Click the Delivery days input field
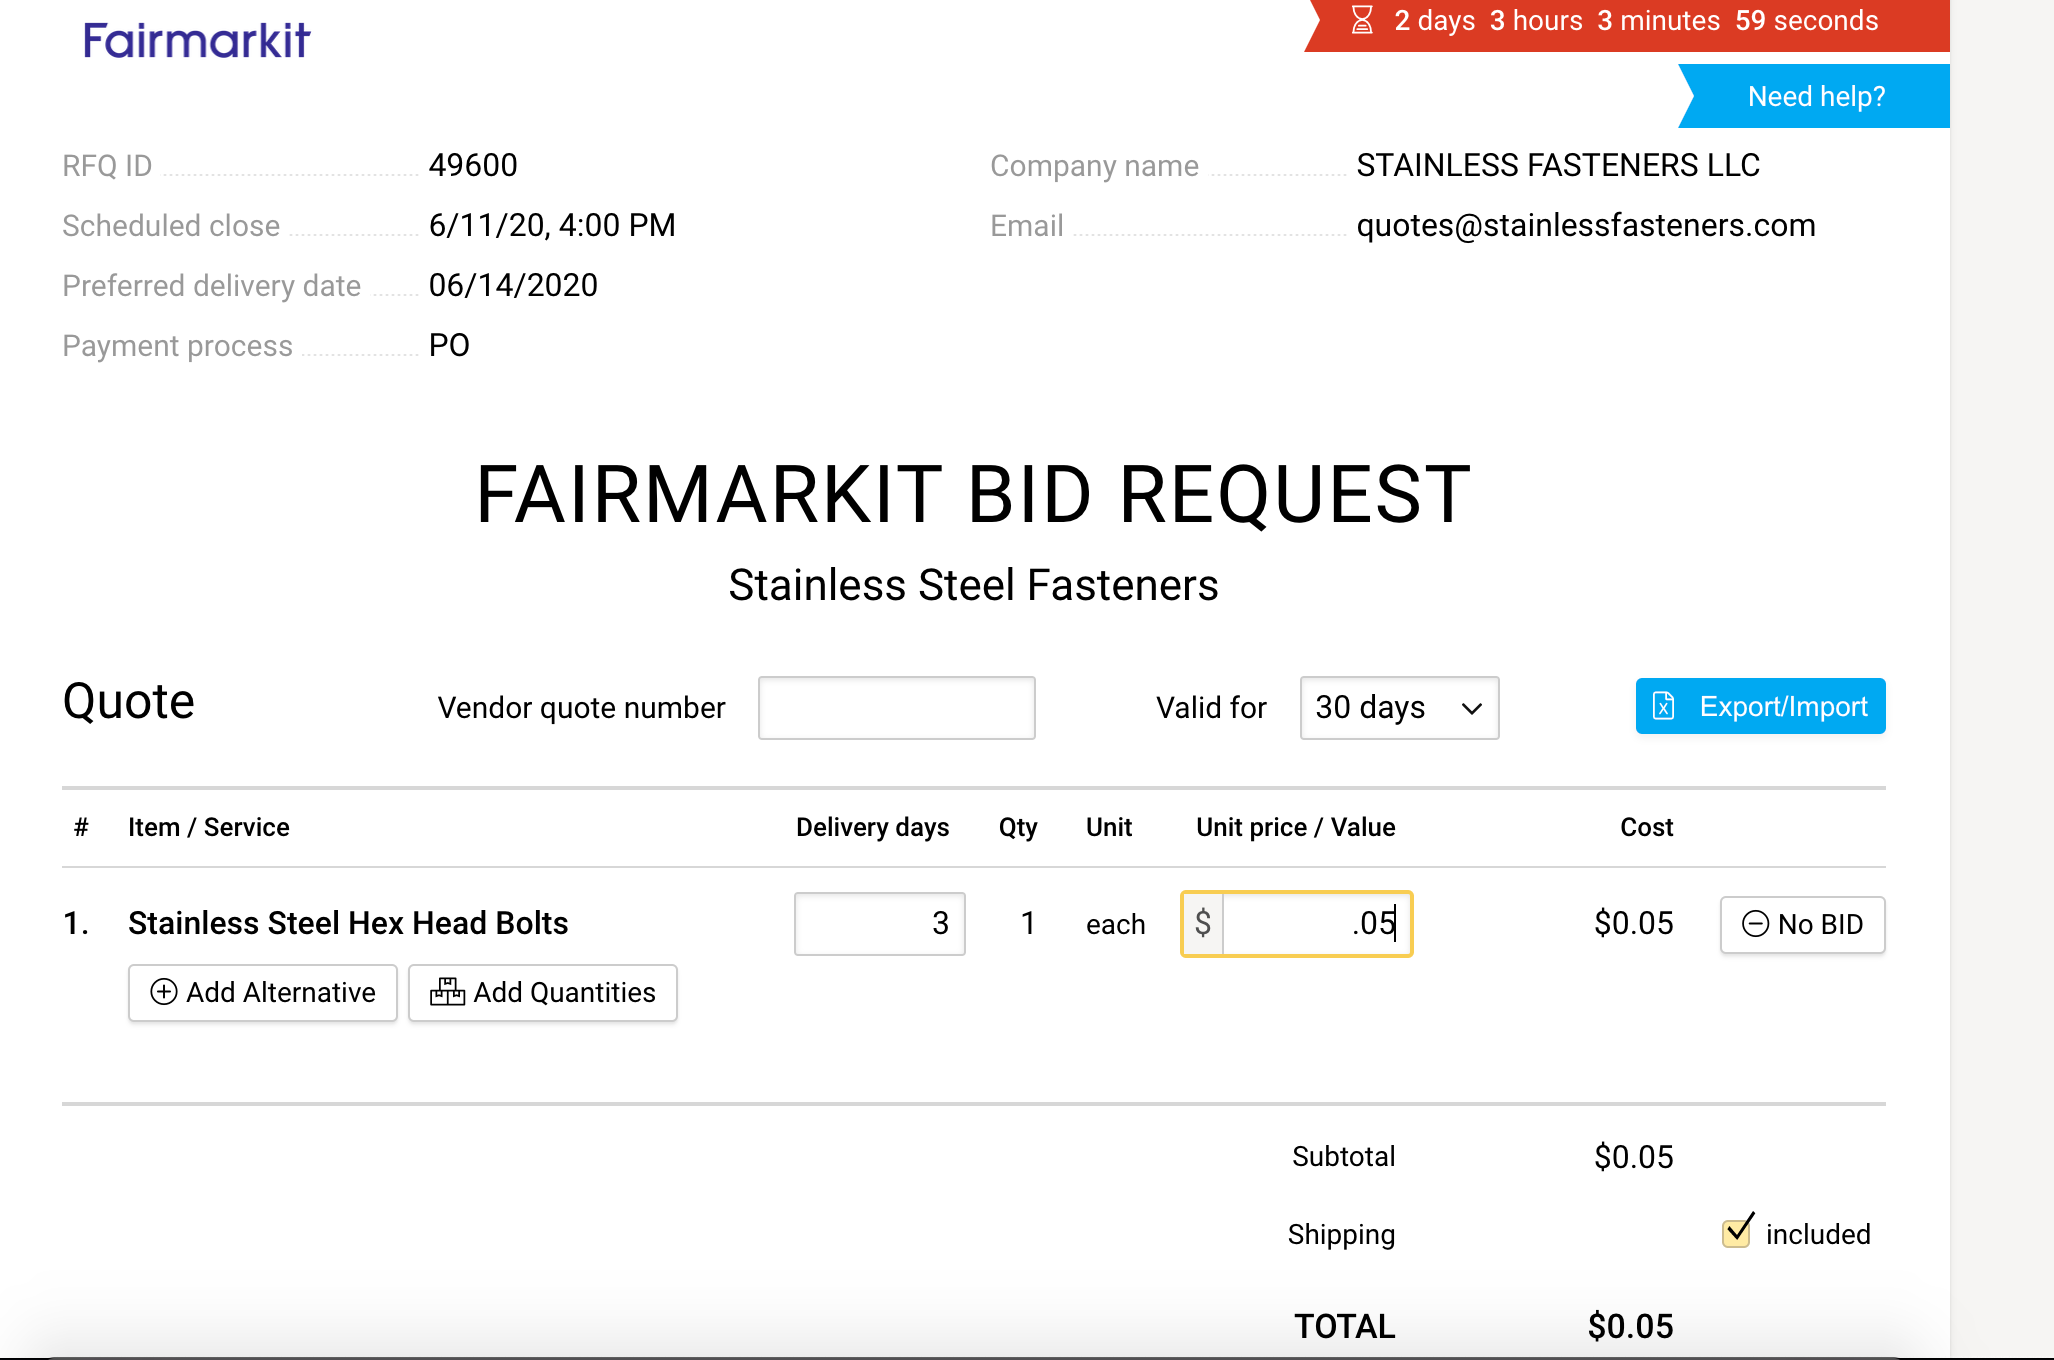This screenshot has height=1360, width=2054. pos(879,923)
